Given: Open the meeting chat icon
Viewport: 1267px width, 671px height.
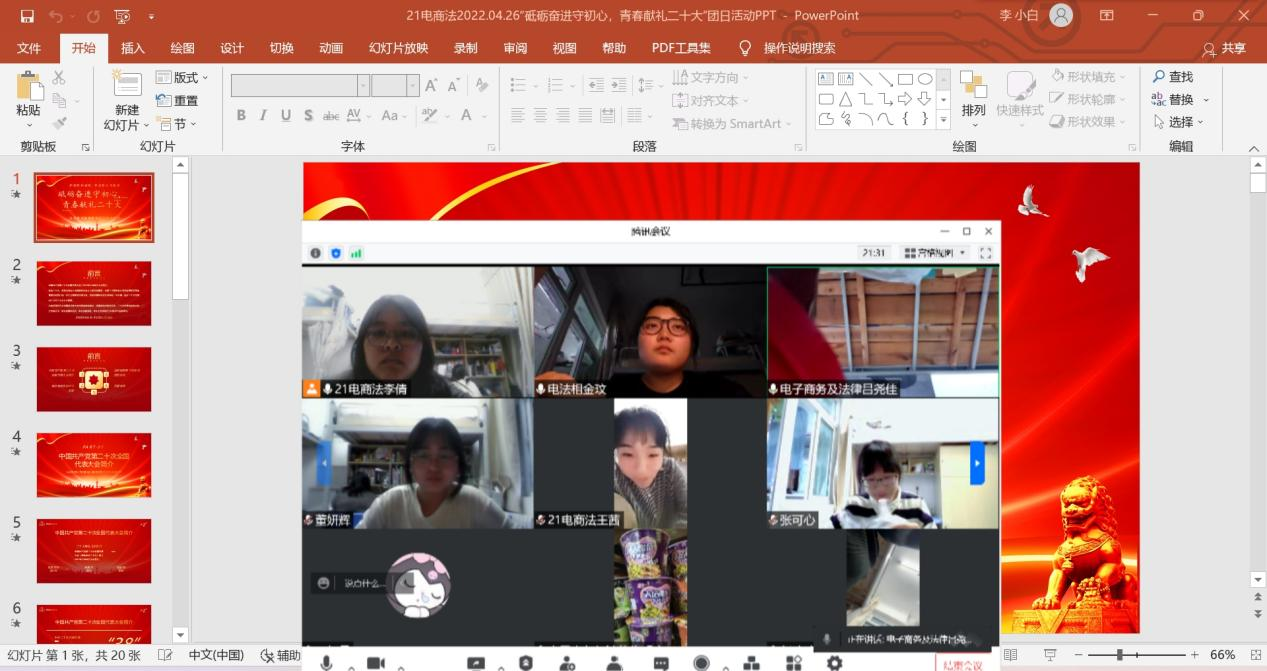Looking at the screenshot, I should click(x=661, y=663).
